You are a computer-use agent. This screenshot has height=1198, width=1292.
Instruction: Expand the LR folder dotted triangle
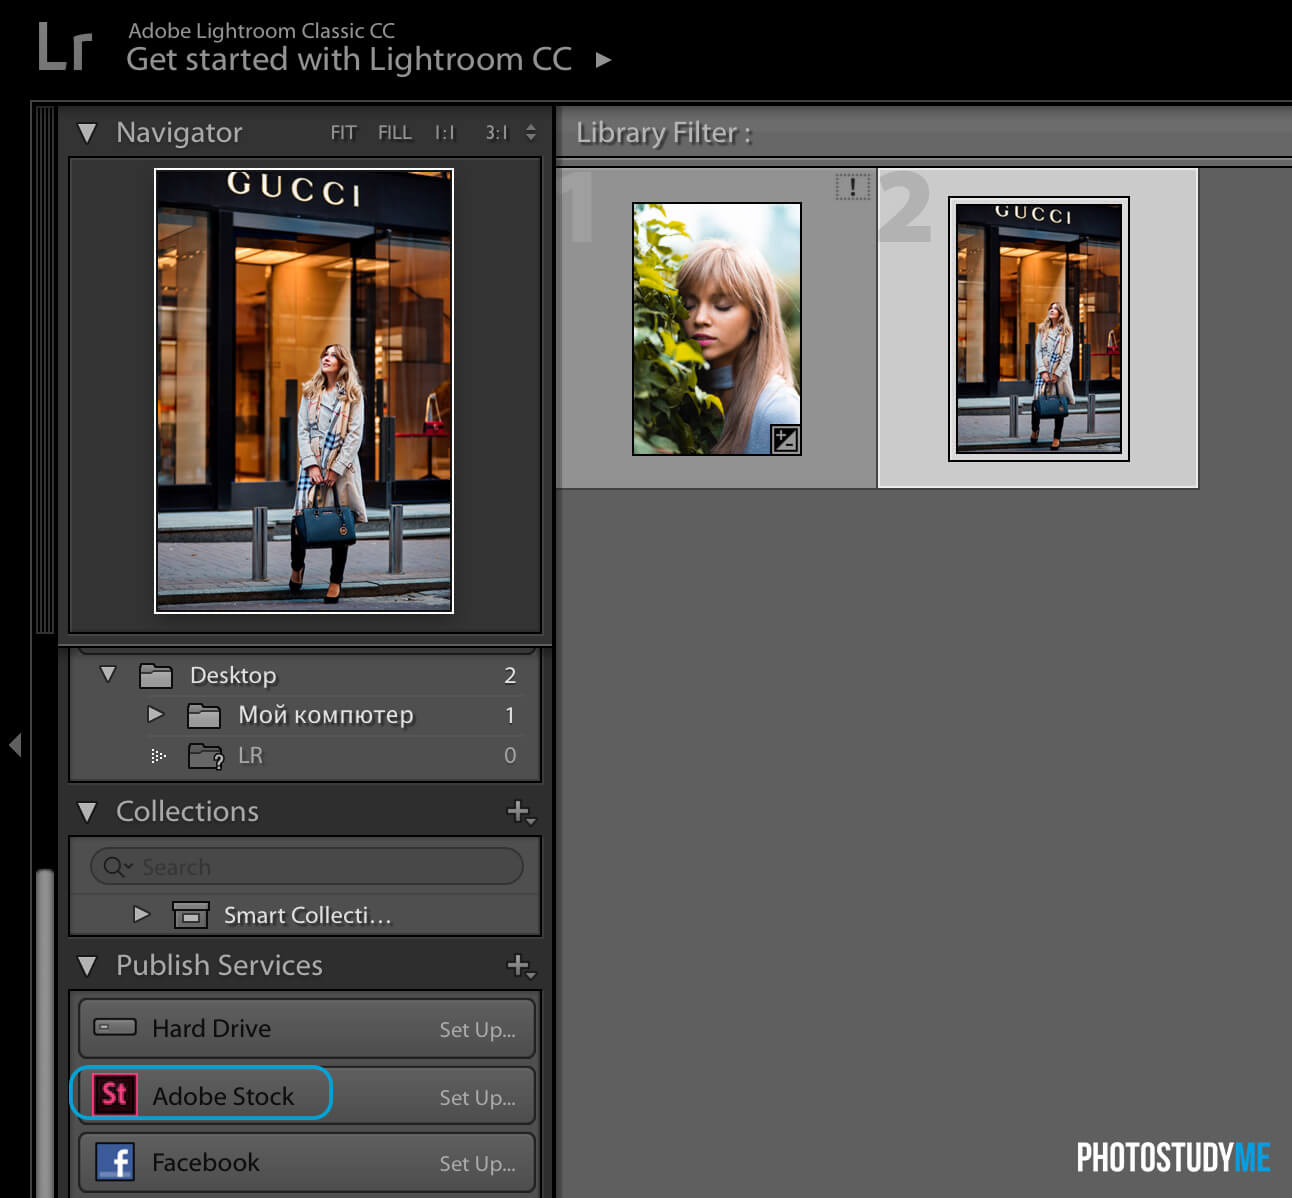(157, 756)
